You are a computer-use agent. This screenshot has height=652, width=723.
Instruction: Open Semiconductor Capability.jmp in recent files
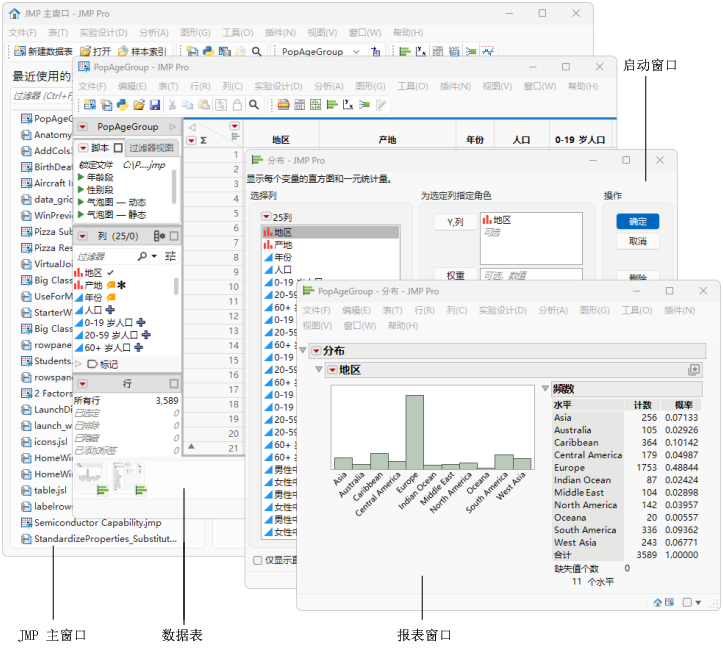tap(97, 523)
